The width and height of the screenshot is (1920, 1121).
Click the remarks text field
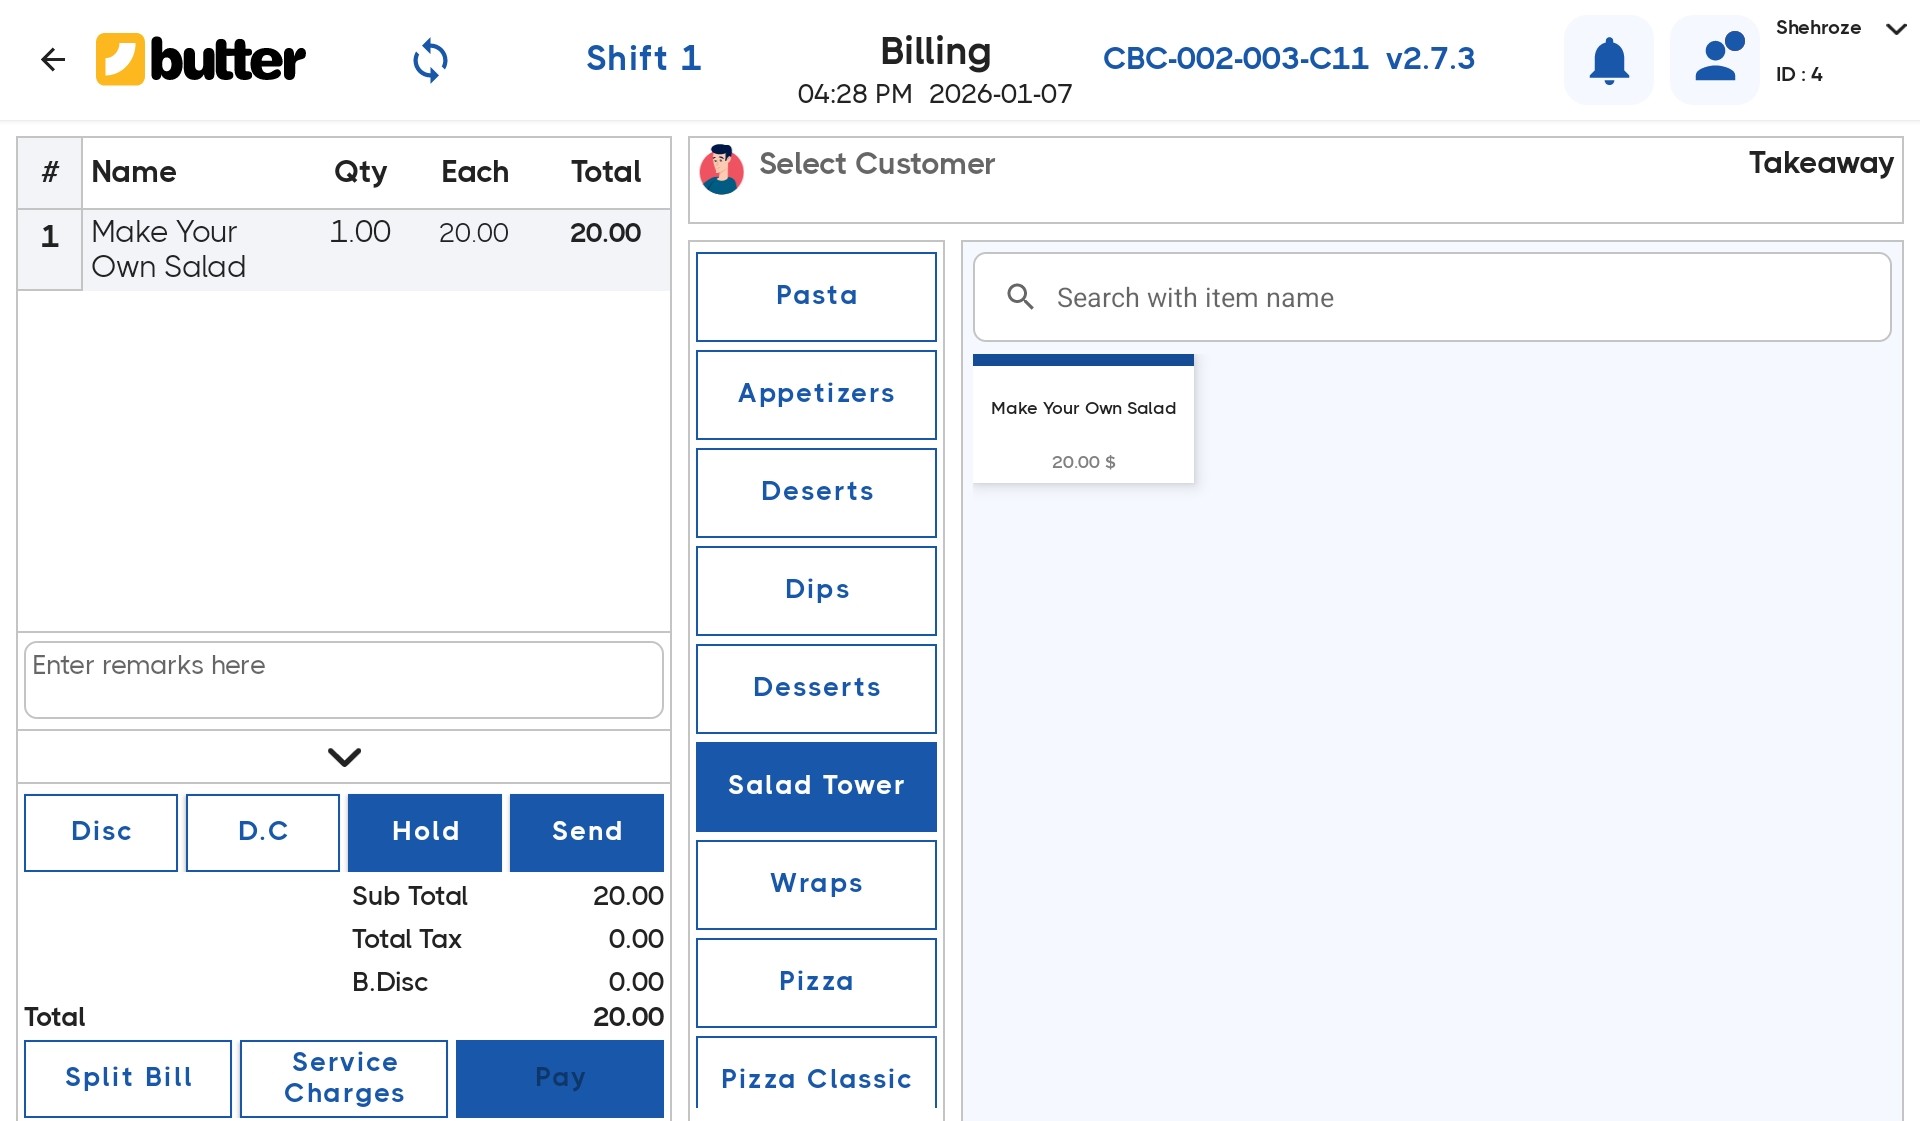point(344,679)
